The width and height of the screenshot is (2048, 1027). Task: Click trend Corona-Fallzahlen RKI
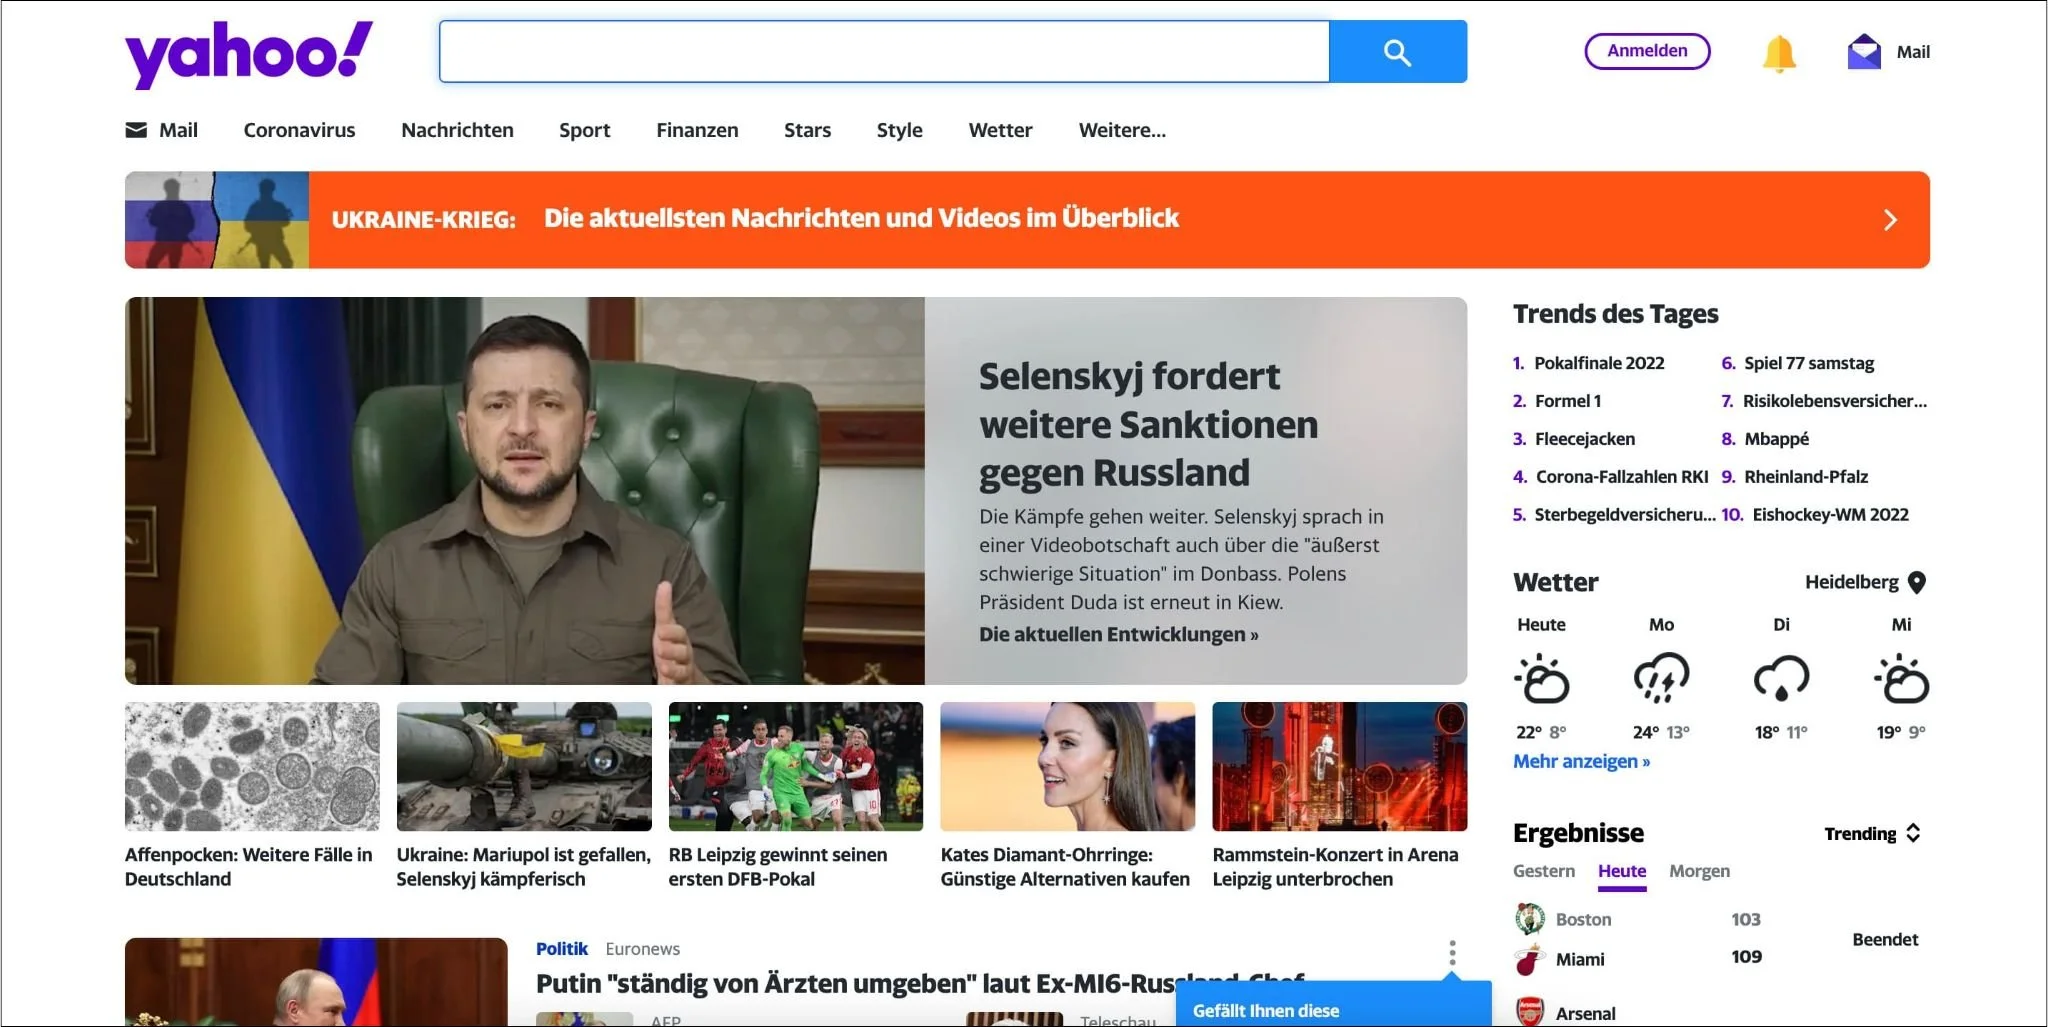[1621, 477]
